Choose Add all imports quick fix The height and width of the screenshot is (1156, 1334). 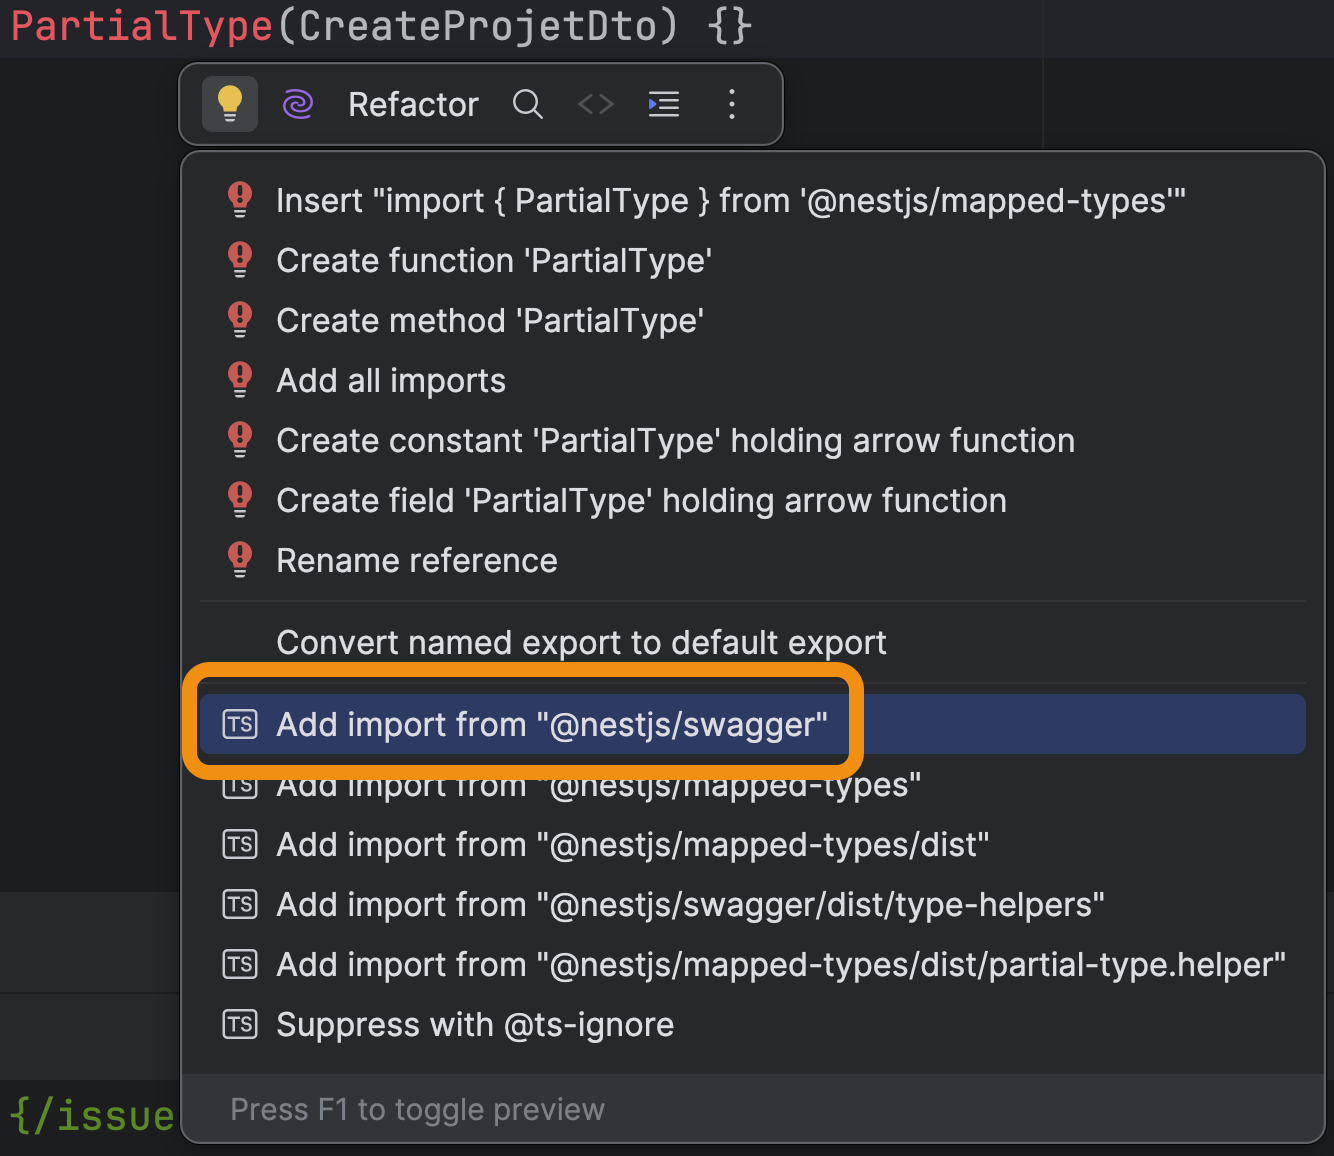pyautogui.click(x=391, y=381)
